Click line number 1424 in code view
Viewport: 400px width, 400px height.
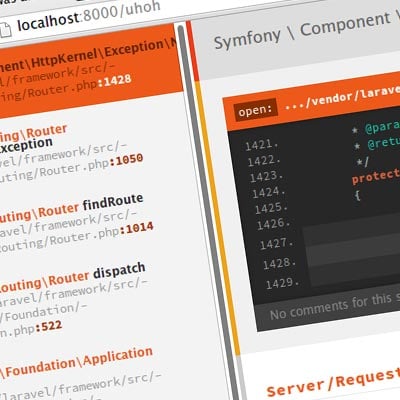[269, 192]
